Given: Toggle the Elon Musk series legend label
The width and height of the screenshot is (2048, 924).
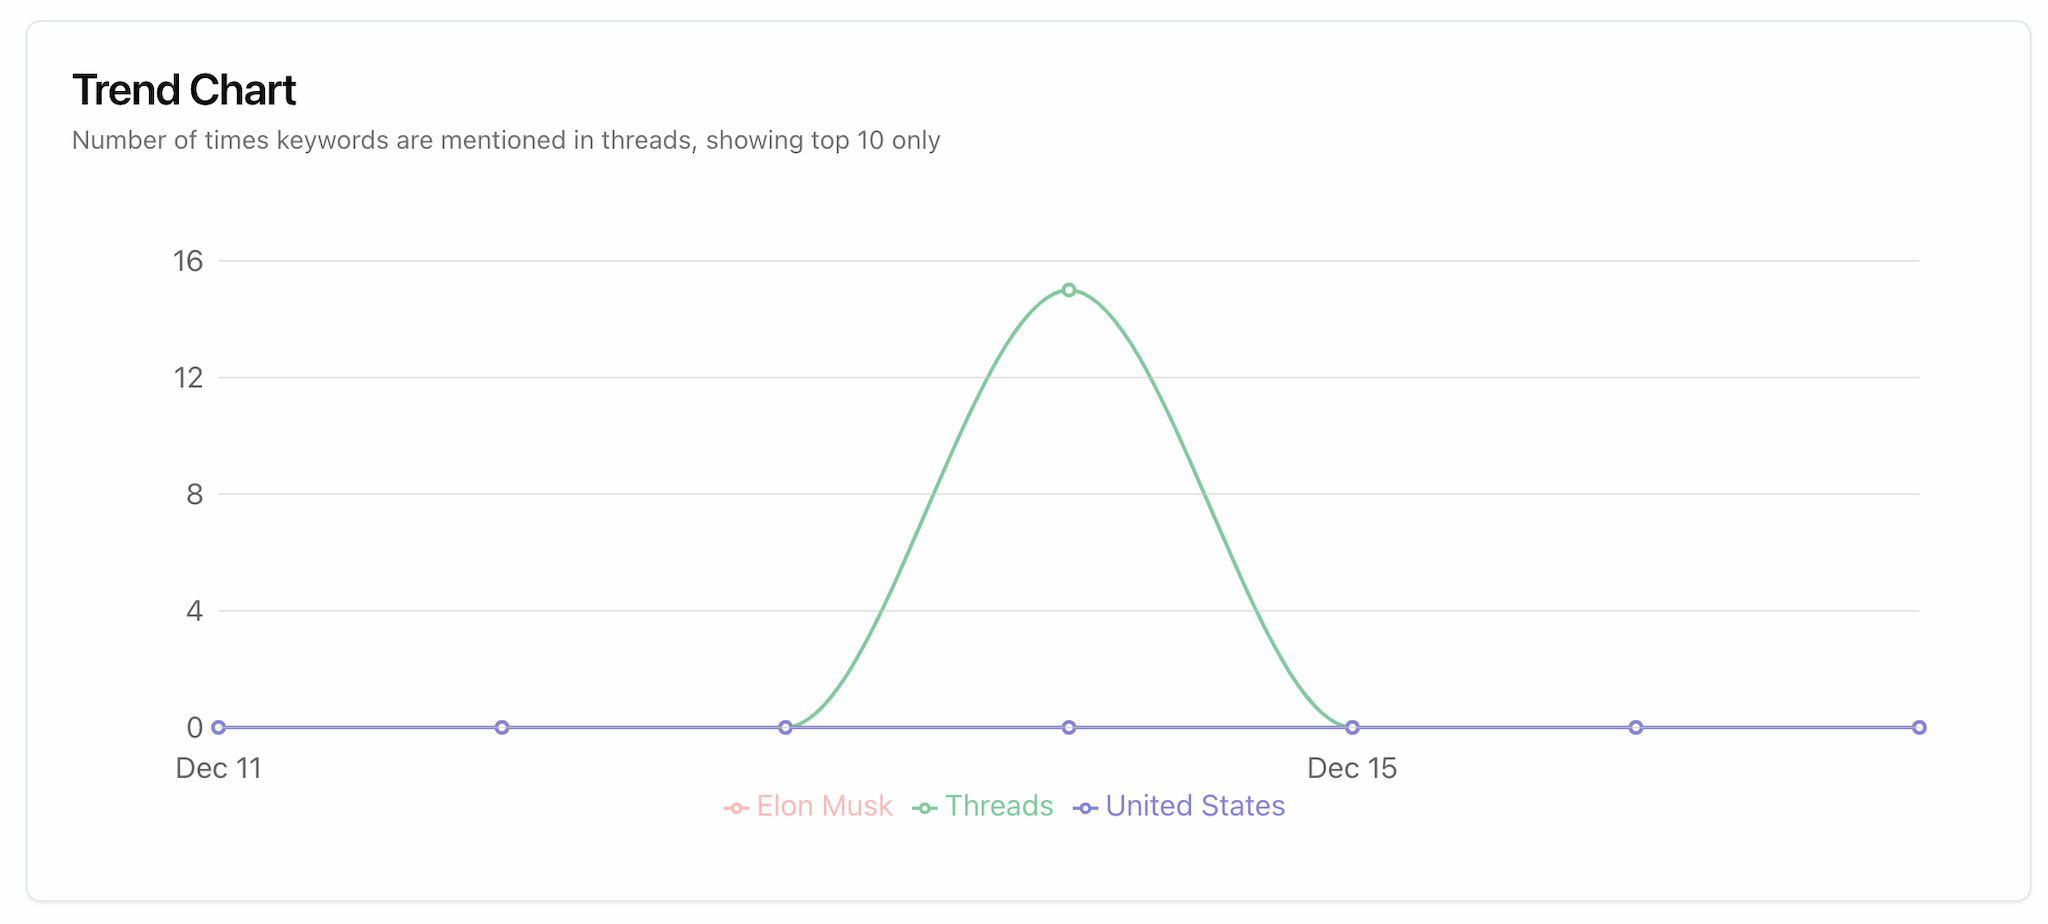Looking at the screenshot, I should tap(824, 806).
